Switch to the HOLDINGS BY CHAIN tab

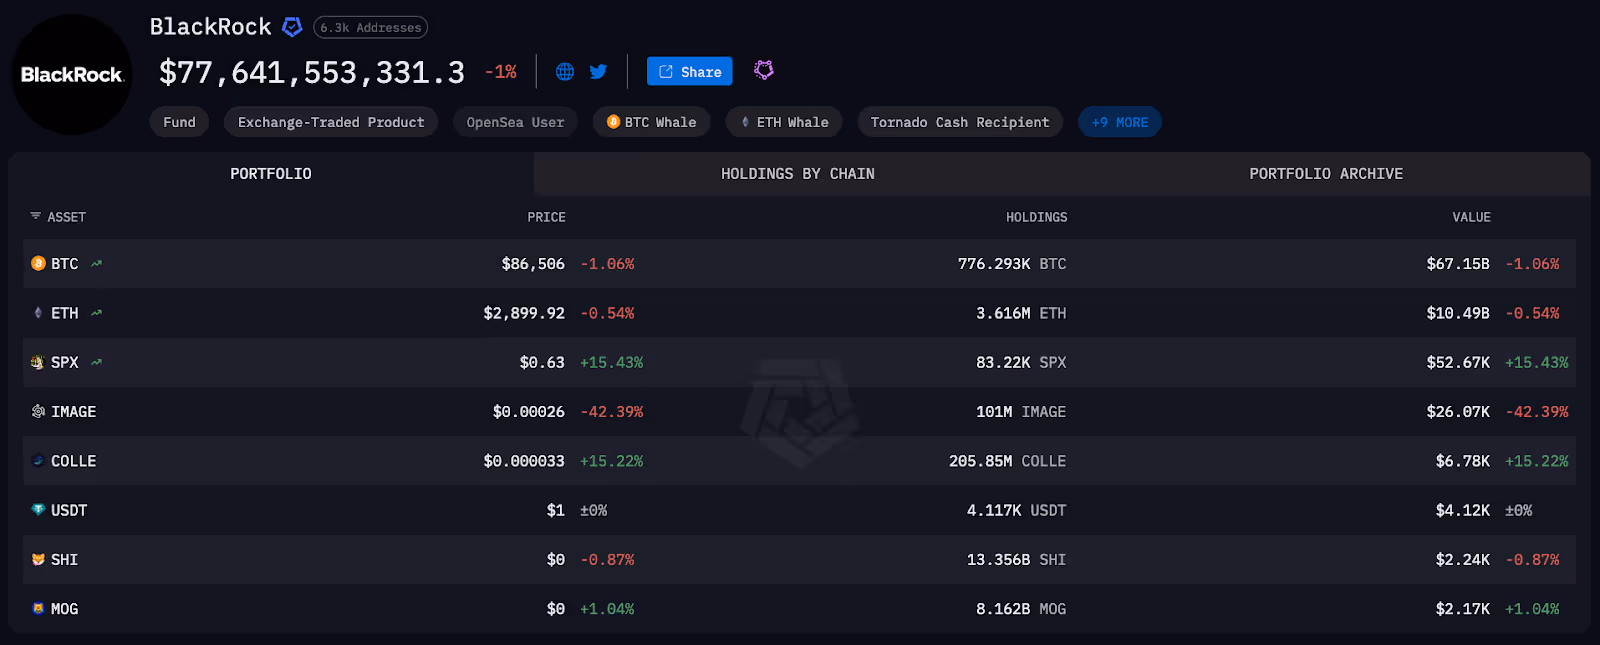797,173
